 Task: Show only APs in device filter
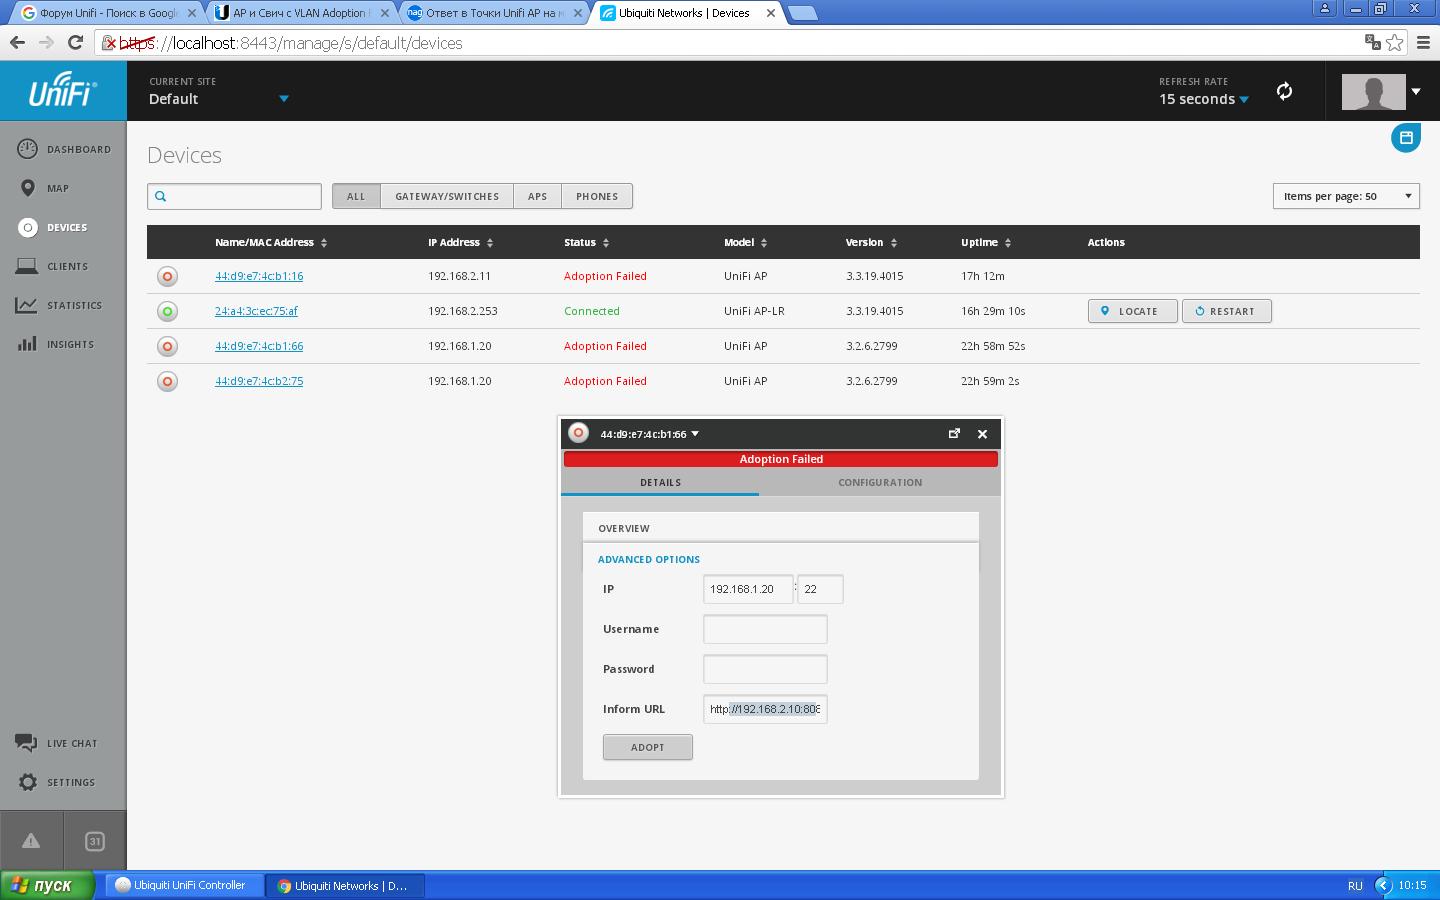click(537, 196)
